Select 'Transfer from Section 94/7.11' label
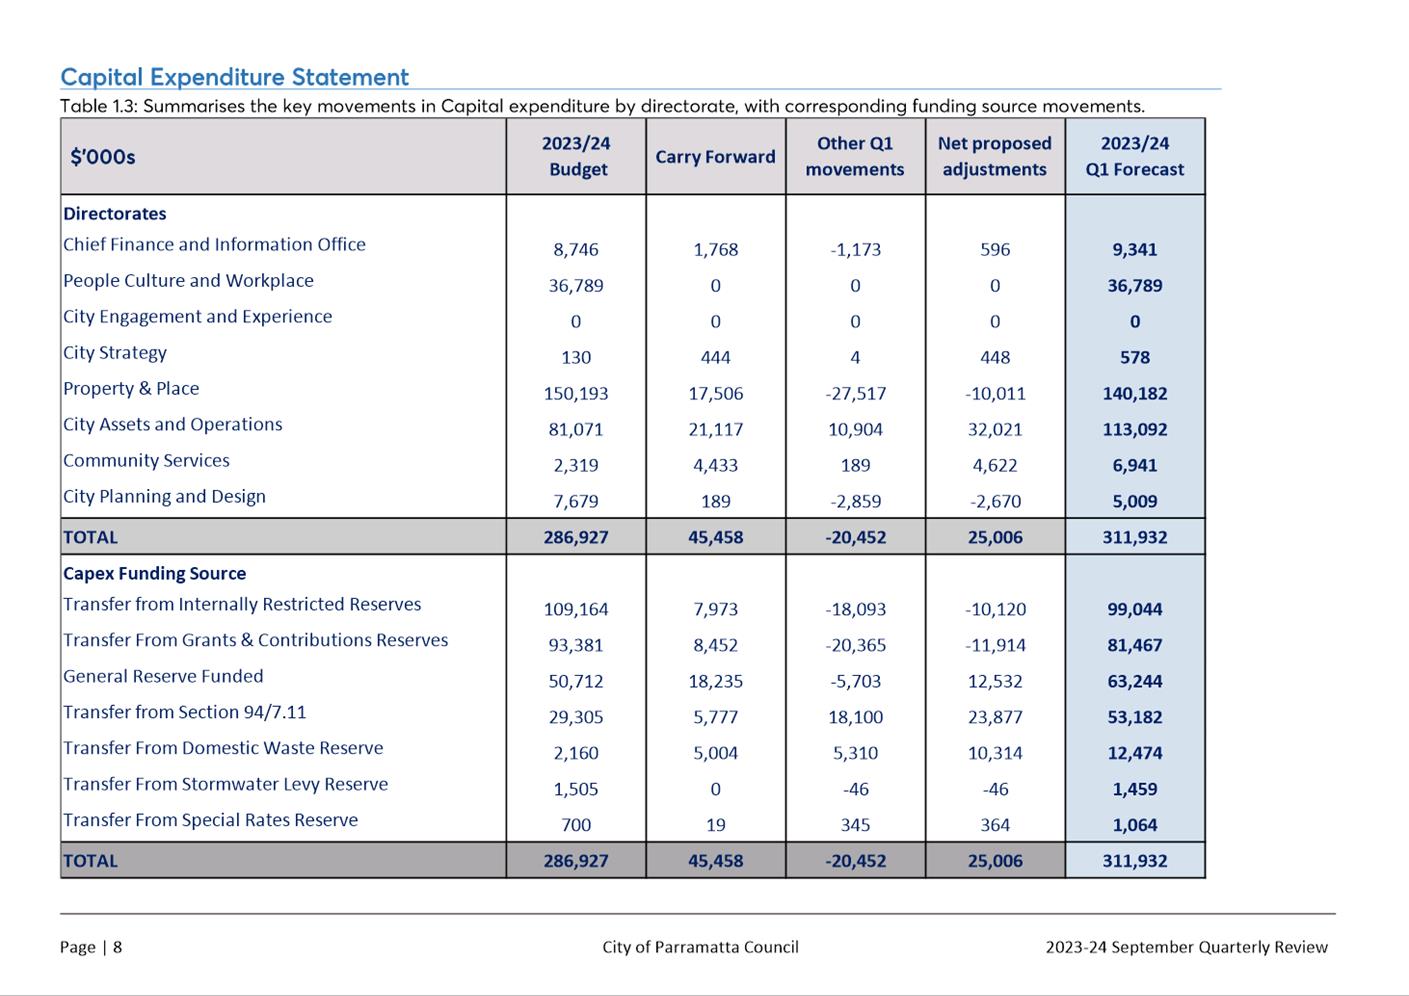 point(185,712)
